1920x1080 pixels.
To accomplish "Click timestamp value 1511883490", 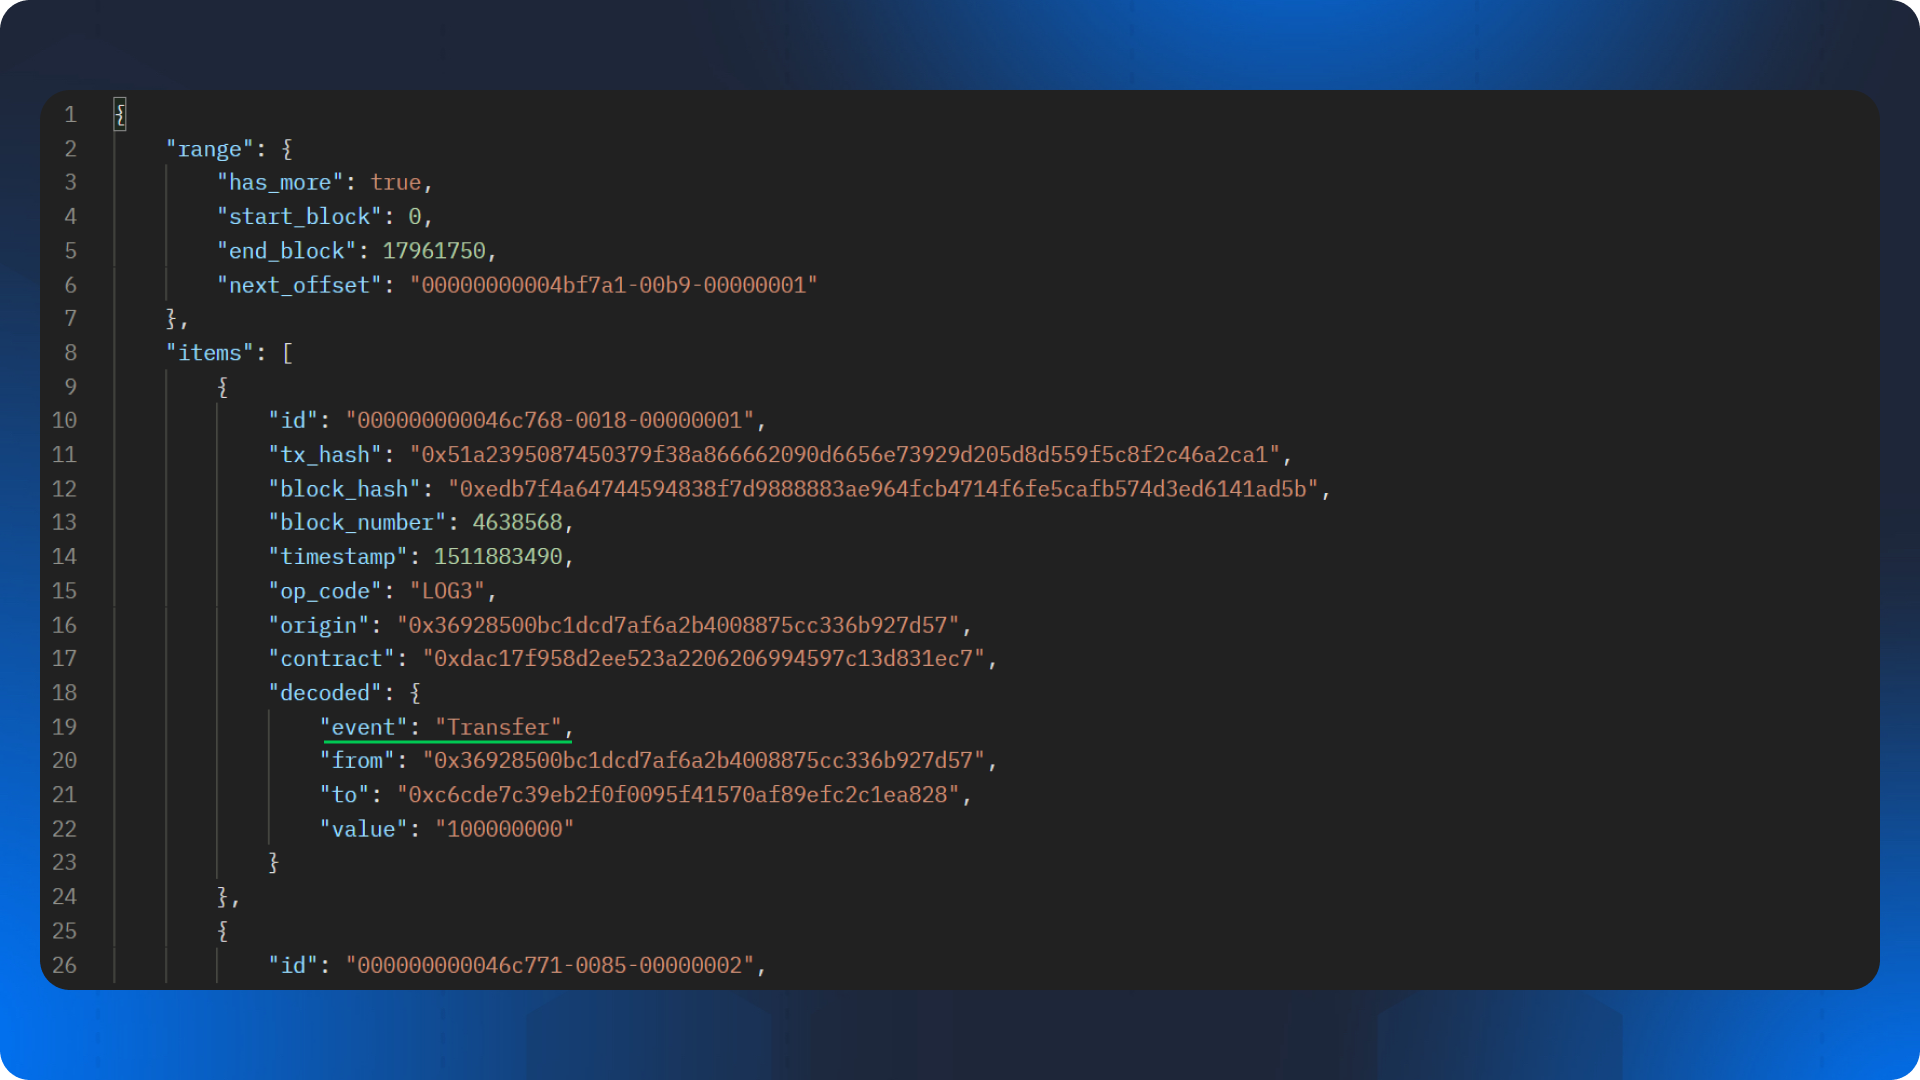I will pyautogui.click(x=498, y=557).
